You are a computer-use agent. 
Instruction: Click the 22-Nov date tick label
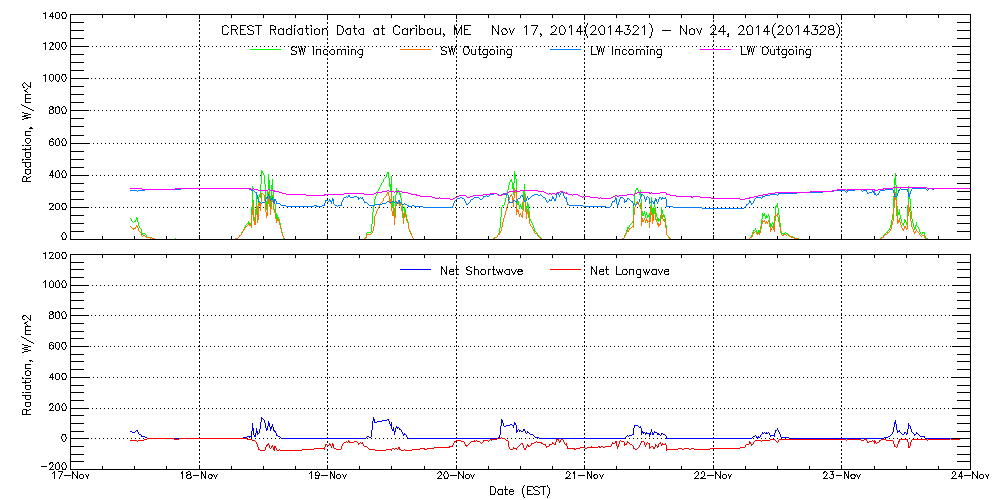[713, 476]
